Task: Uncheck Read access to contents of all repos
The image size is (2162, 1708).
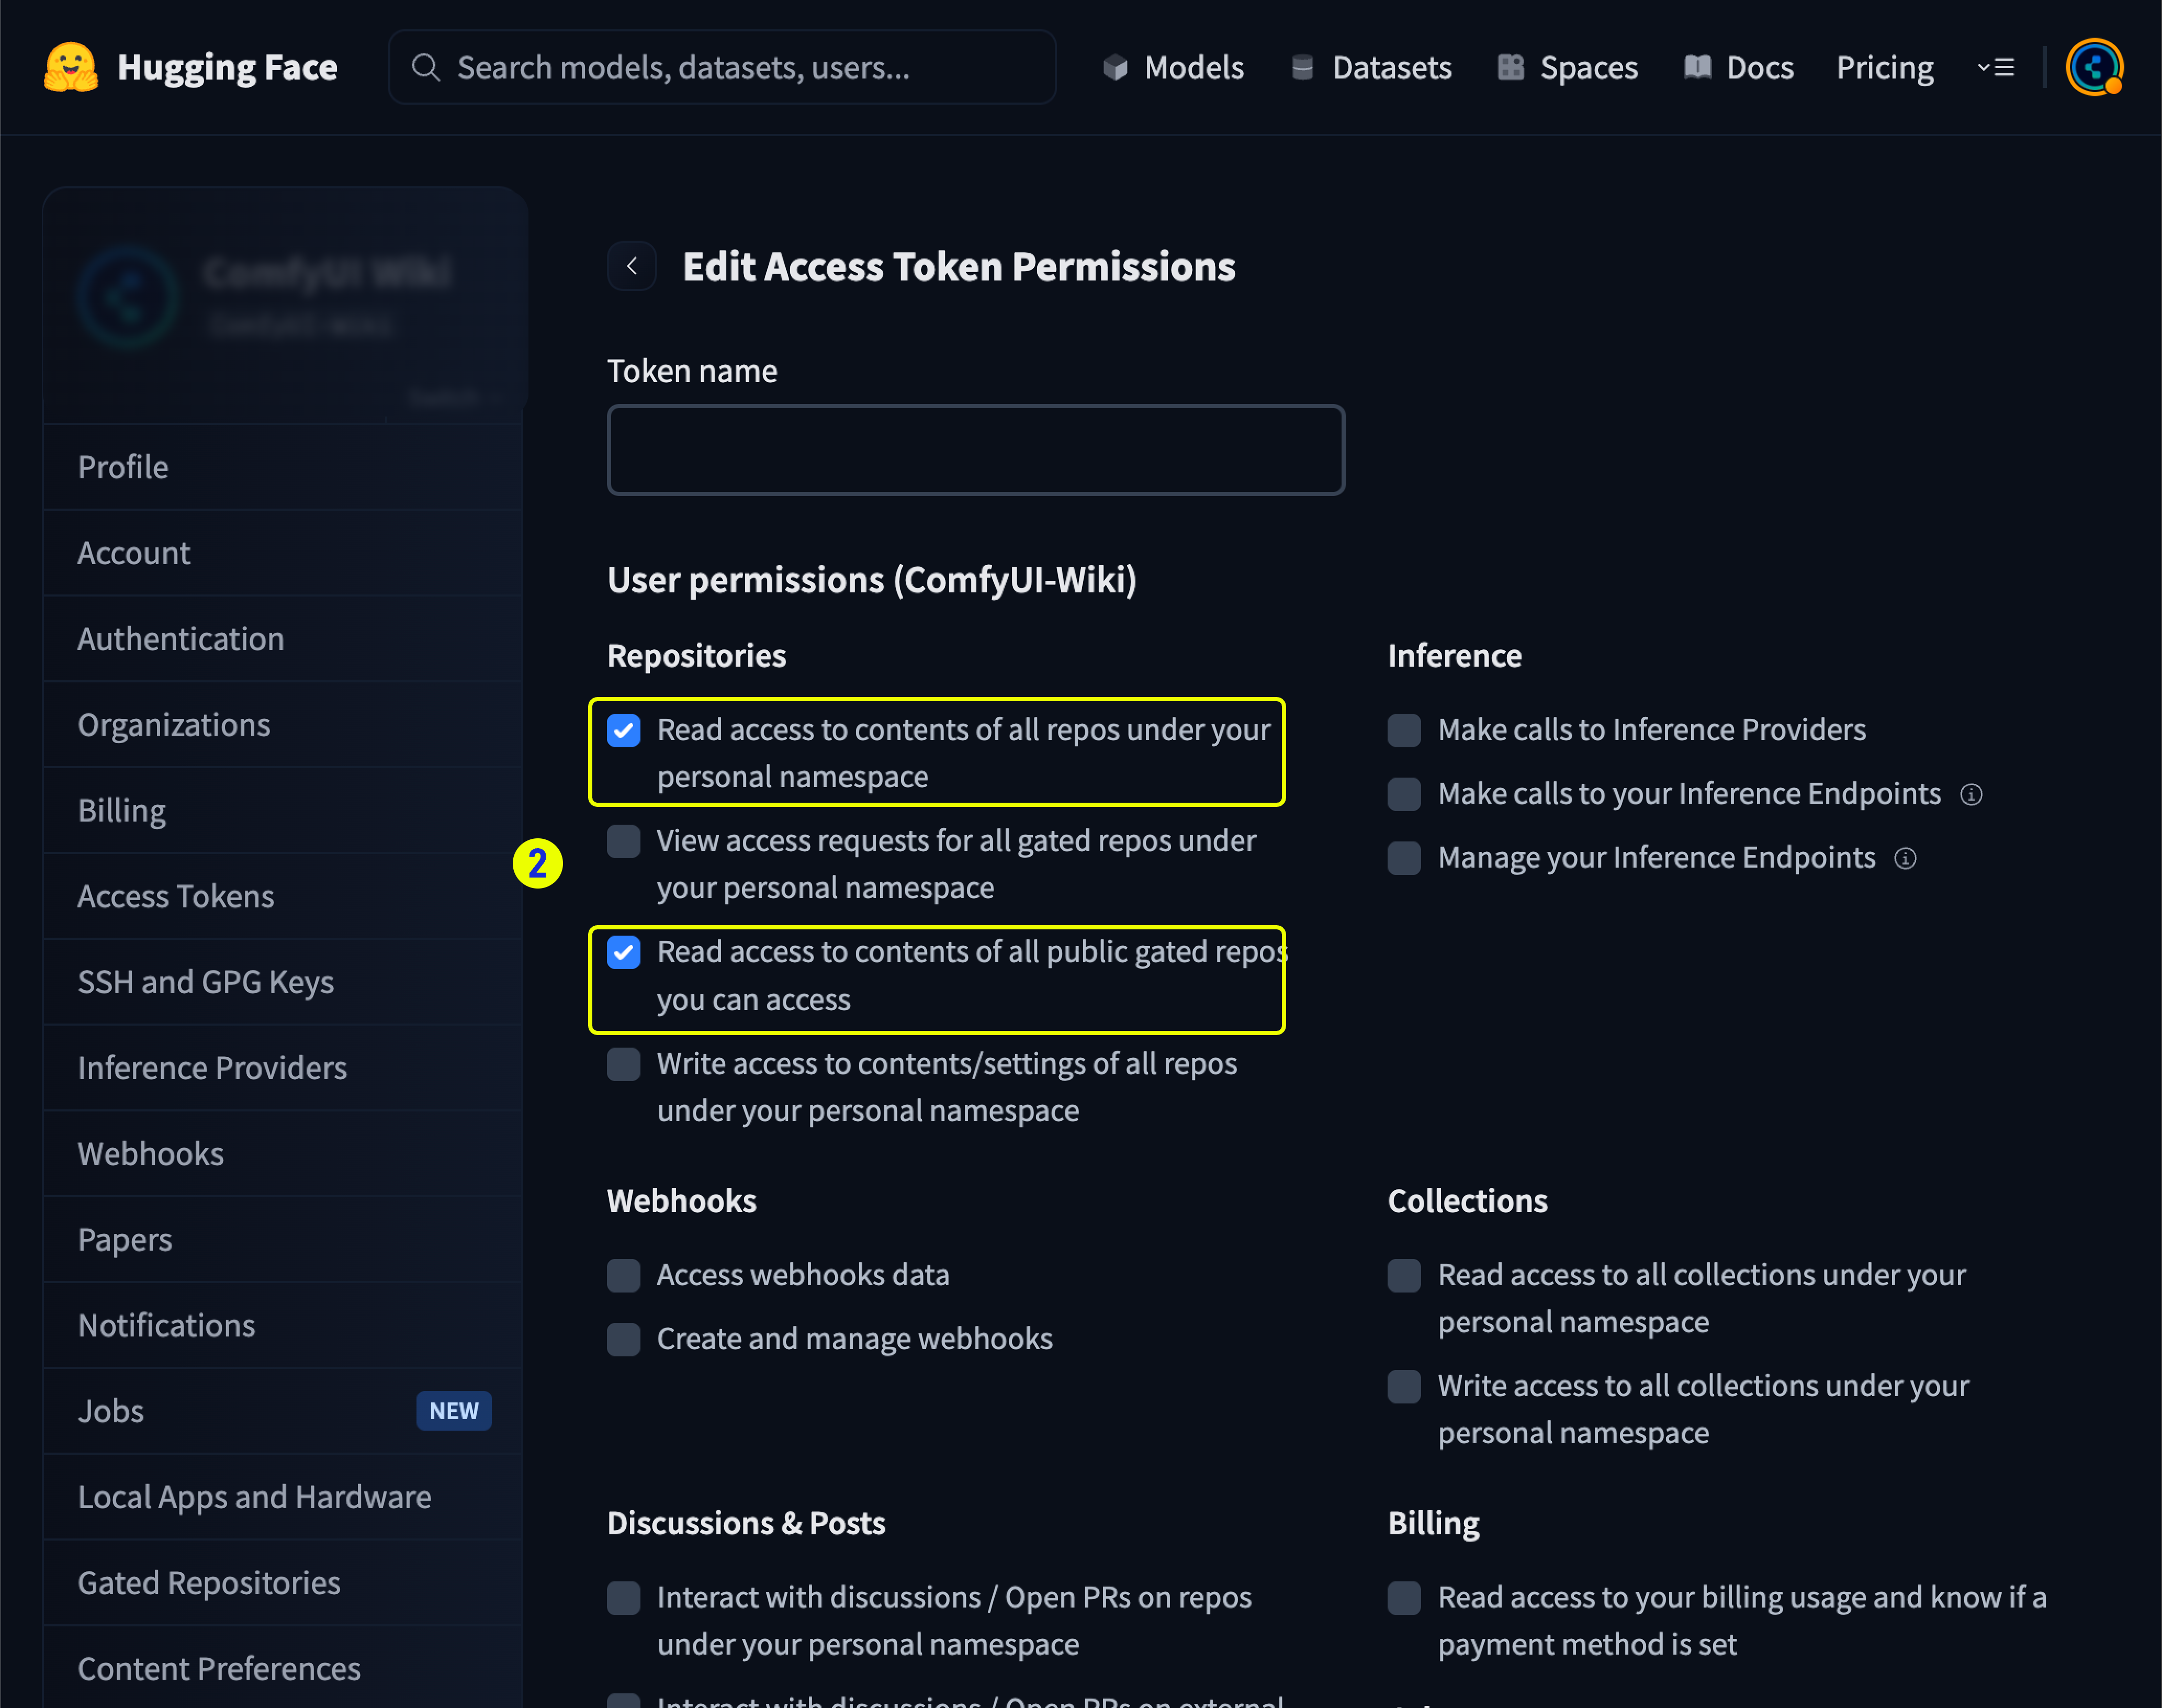Action: click(623, 730)
